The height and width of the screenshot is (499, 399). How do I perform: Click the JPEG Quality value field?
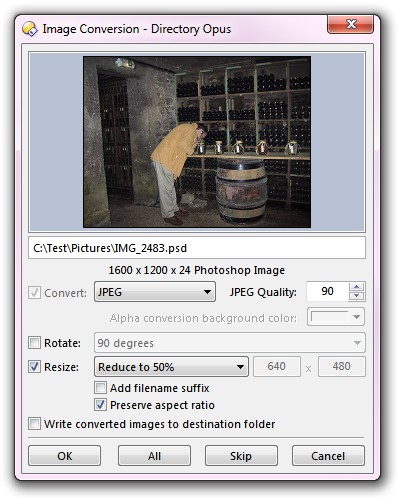tap(327, 291)
